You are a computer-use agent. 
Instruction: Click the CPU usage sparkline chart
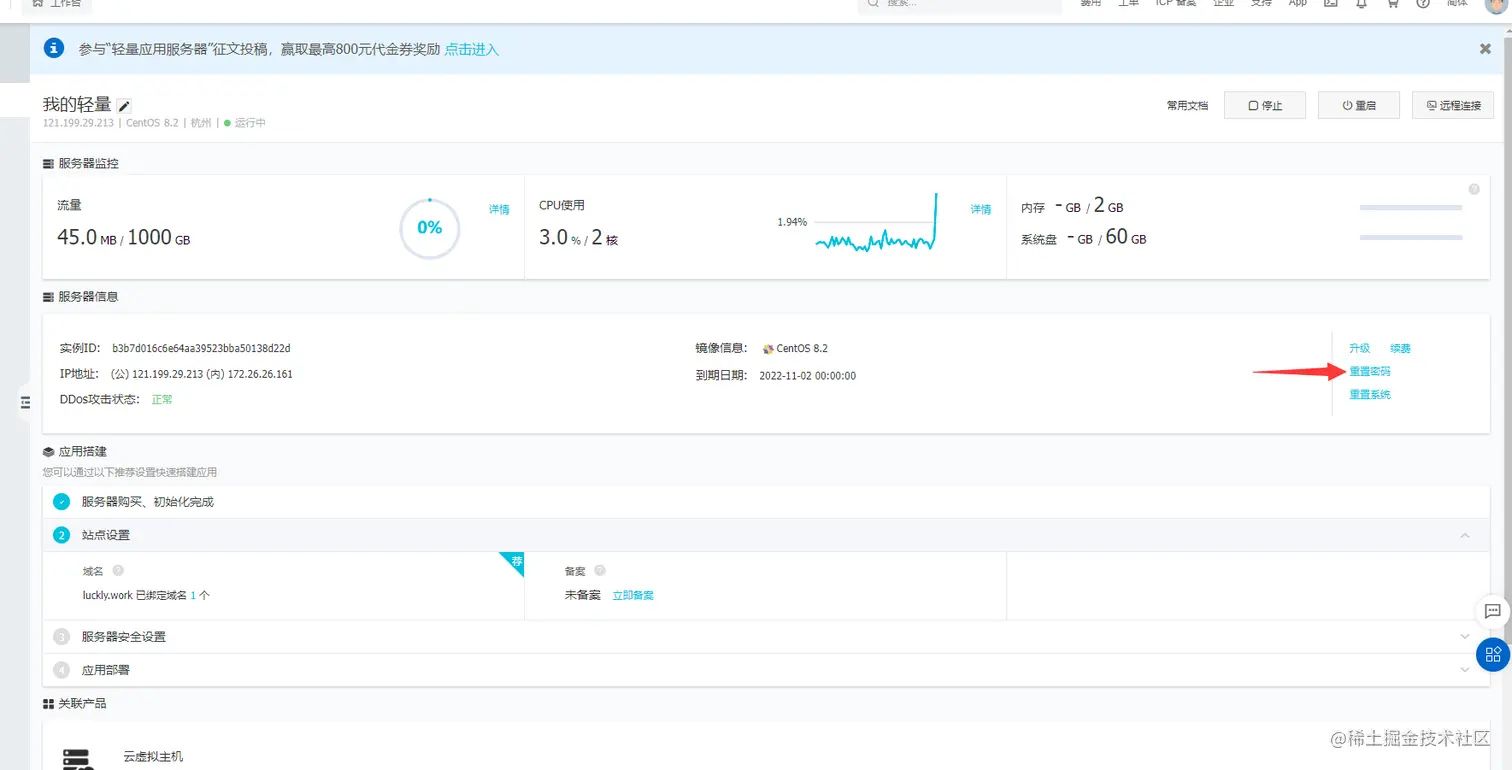(876, 222)
